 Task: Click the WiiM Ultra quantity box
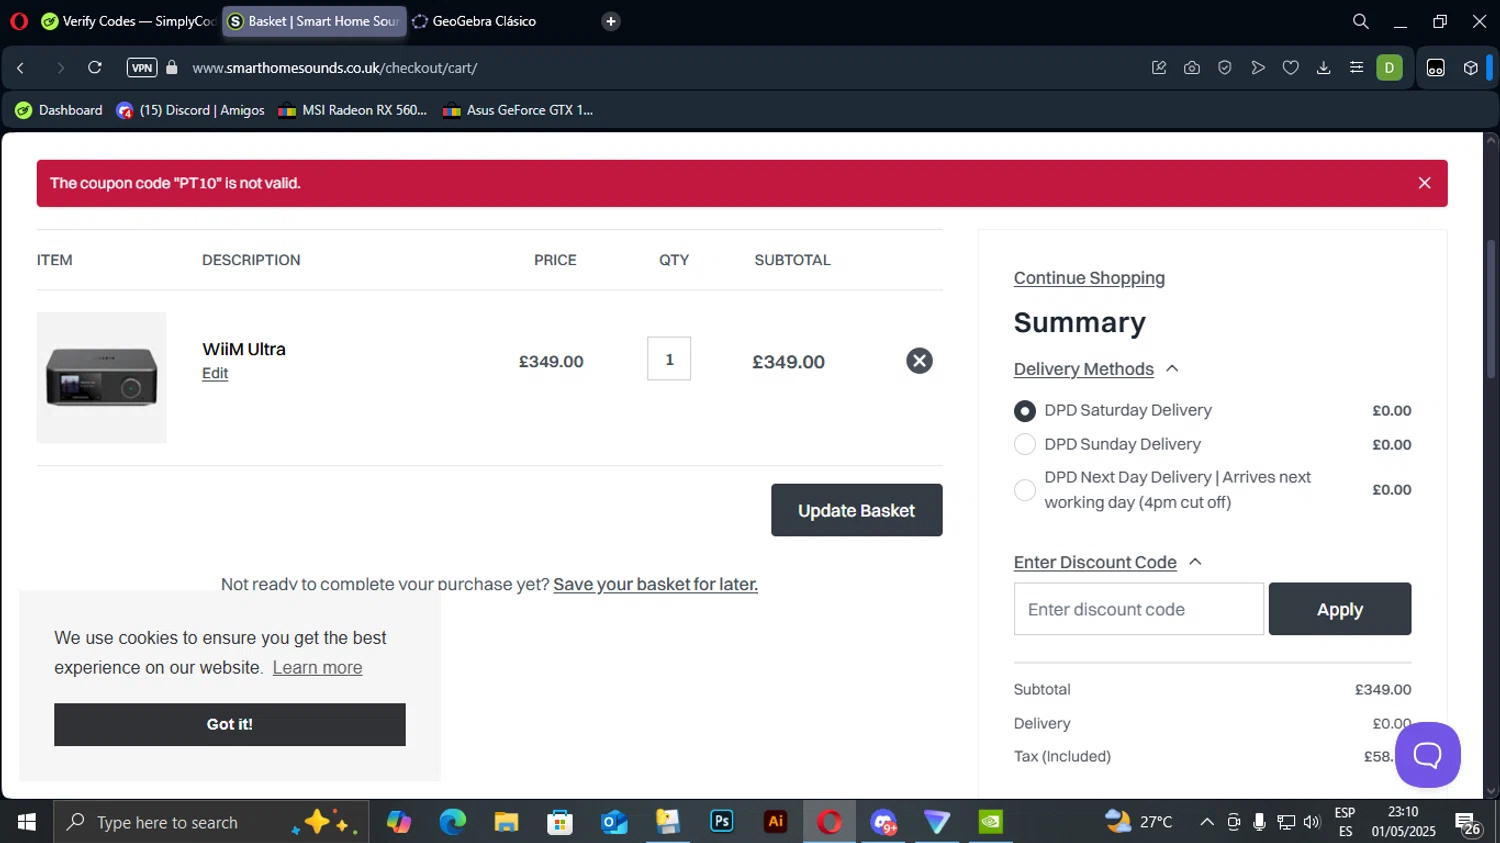[669, 358]
